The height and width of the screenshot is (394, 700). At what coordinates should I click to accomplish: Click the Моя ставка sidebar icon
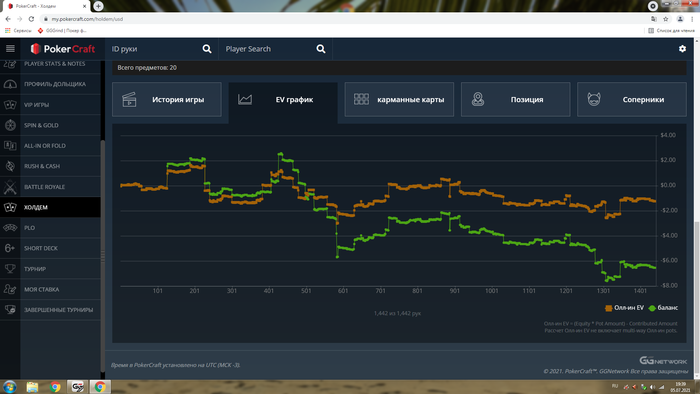click(x=10, y=289)
